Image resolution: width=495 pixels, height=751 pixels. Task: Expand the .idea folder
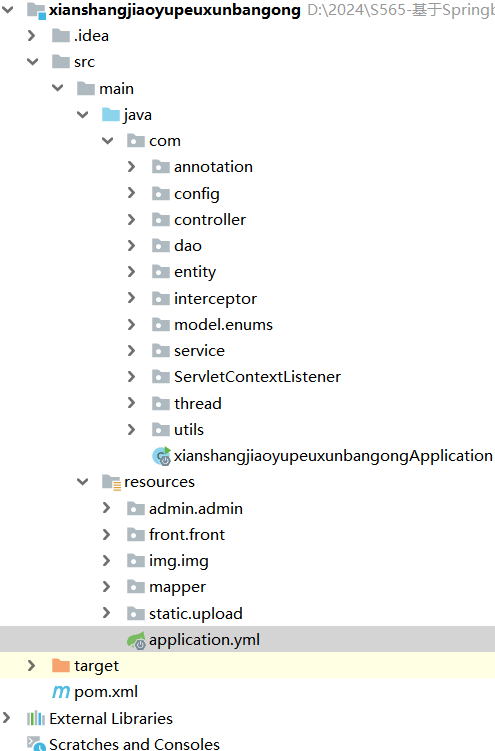click(x=32, y=35)
